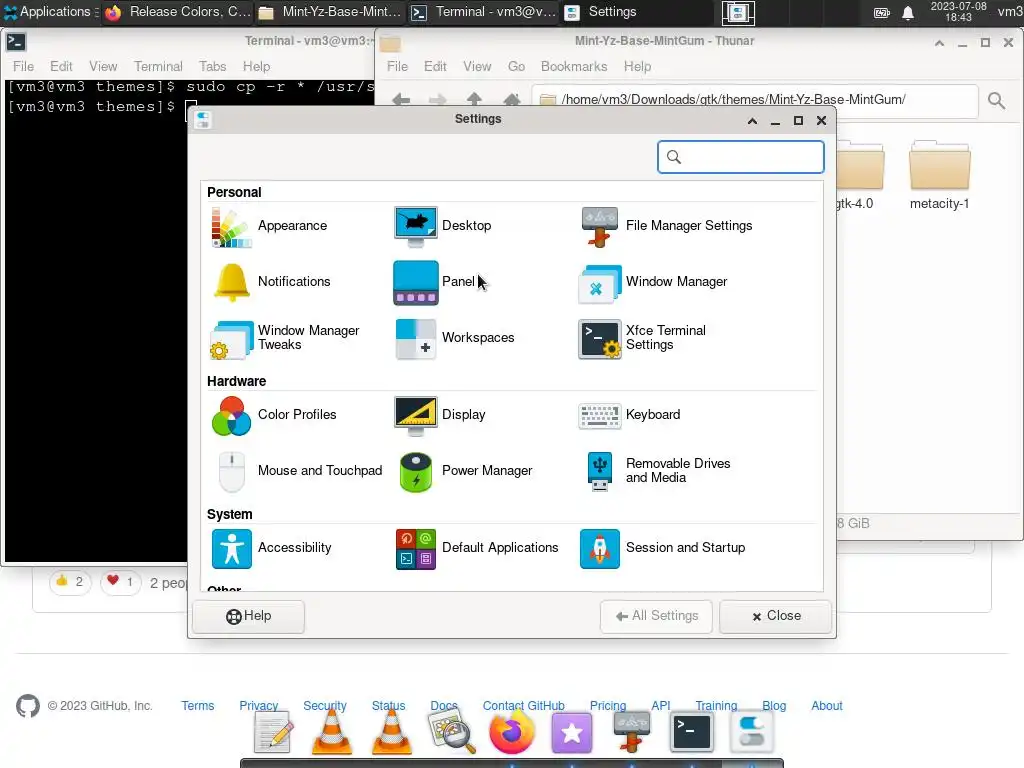This screenshot has width=1024, height=768.
Task: Click the battery indicator in panel
Action: (882, 13)
